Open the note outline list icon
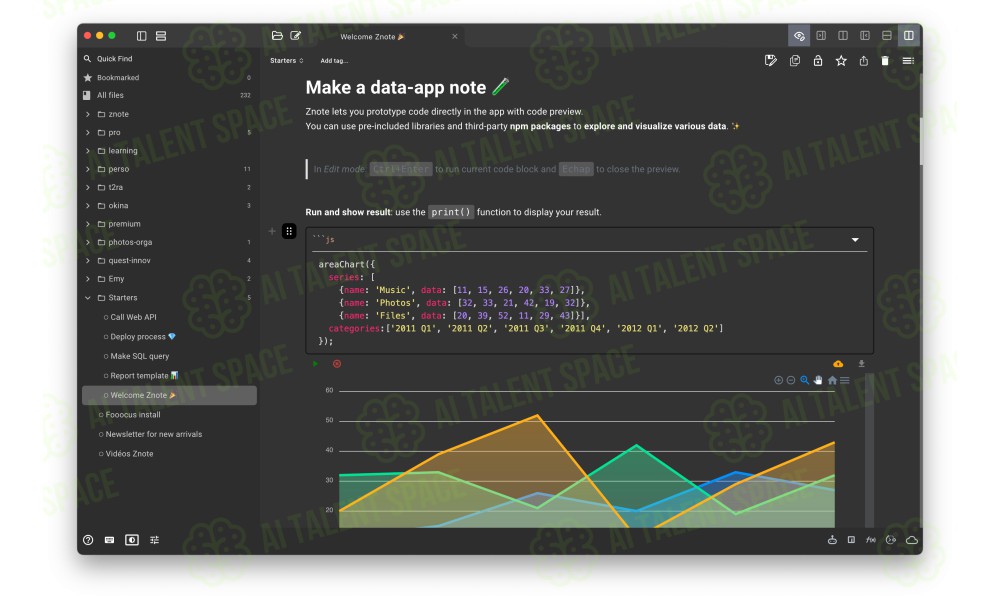 point(908,61)
